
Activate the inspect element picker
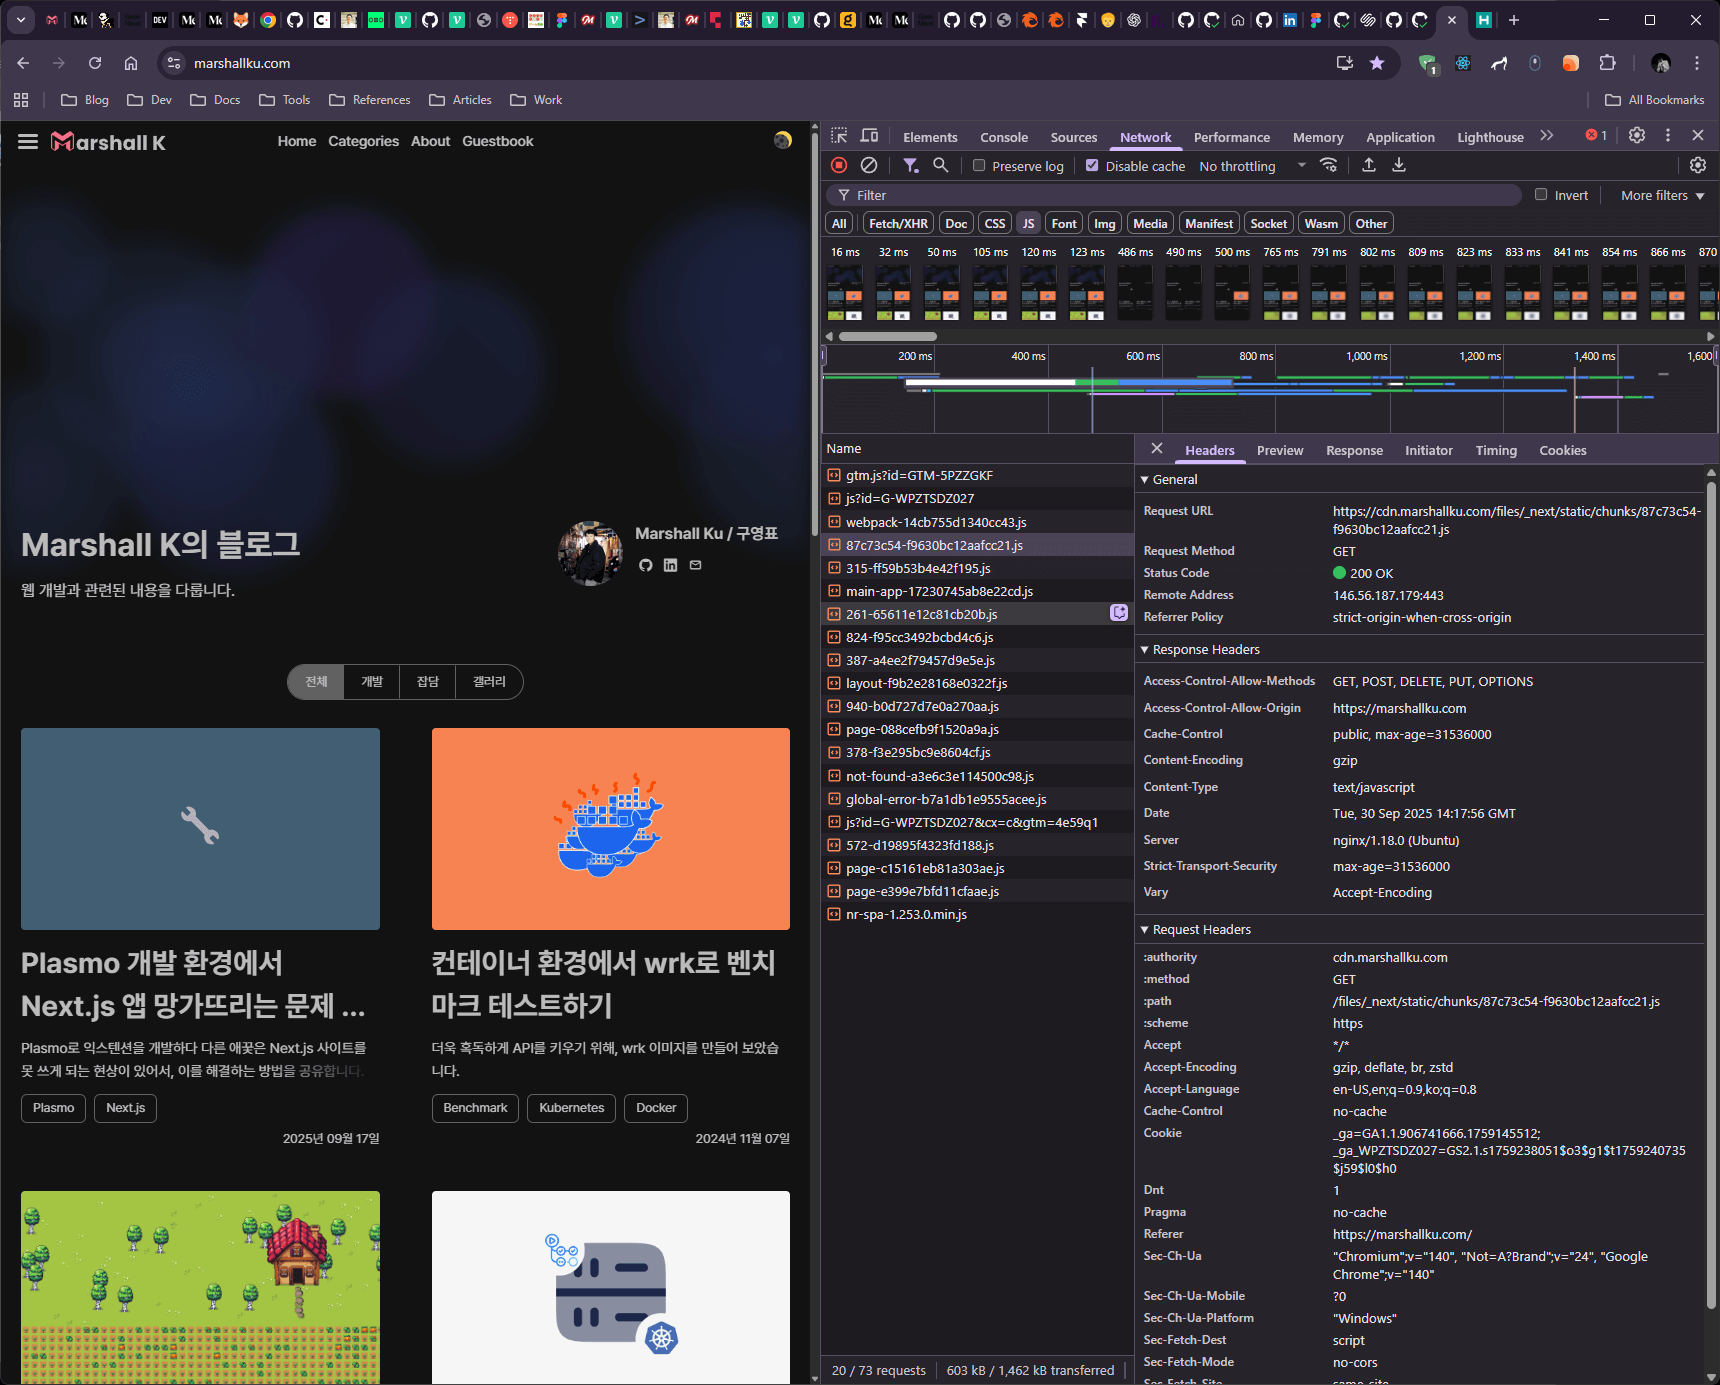[839, 136]
